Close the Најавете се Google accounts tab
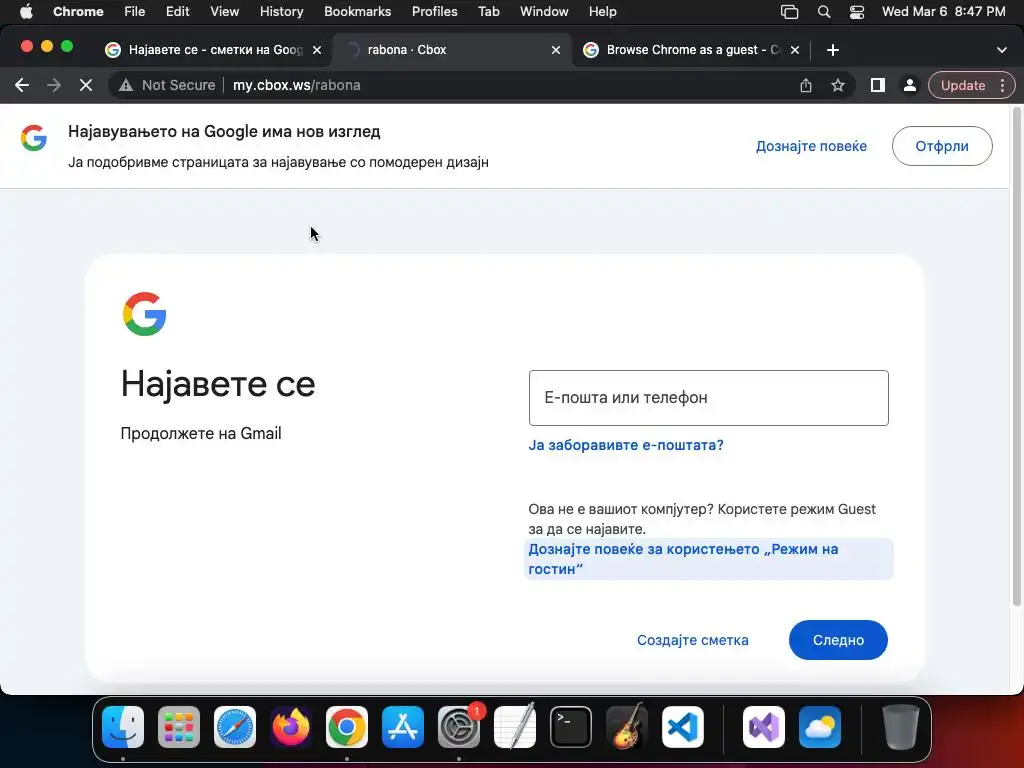Image resolution: width=1024 pixels, height=768 pixels. coord(317,50)
